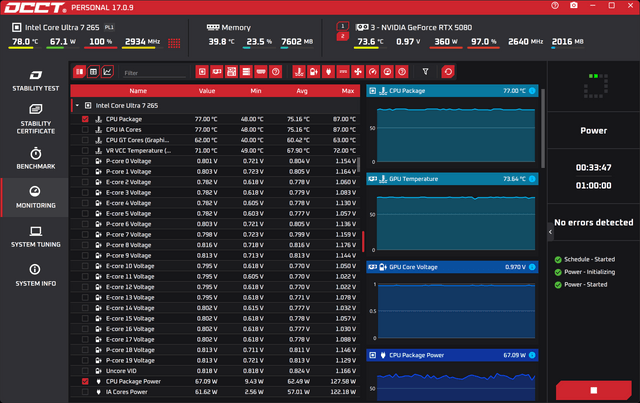This screenshot has height=403, width=640.
Task: Click the 'No errors detected' status text
Action: 593,223
